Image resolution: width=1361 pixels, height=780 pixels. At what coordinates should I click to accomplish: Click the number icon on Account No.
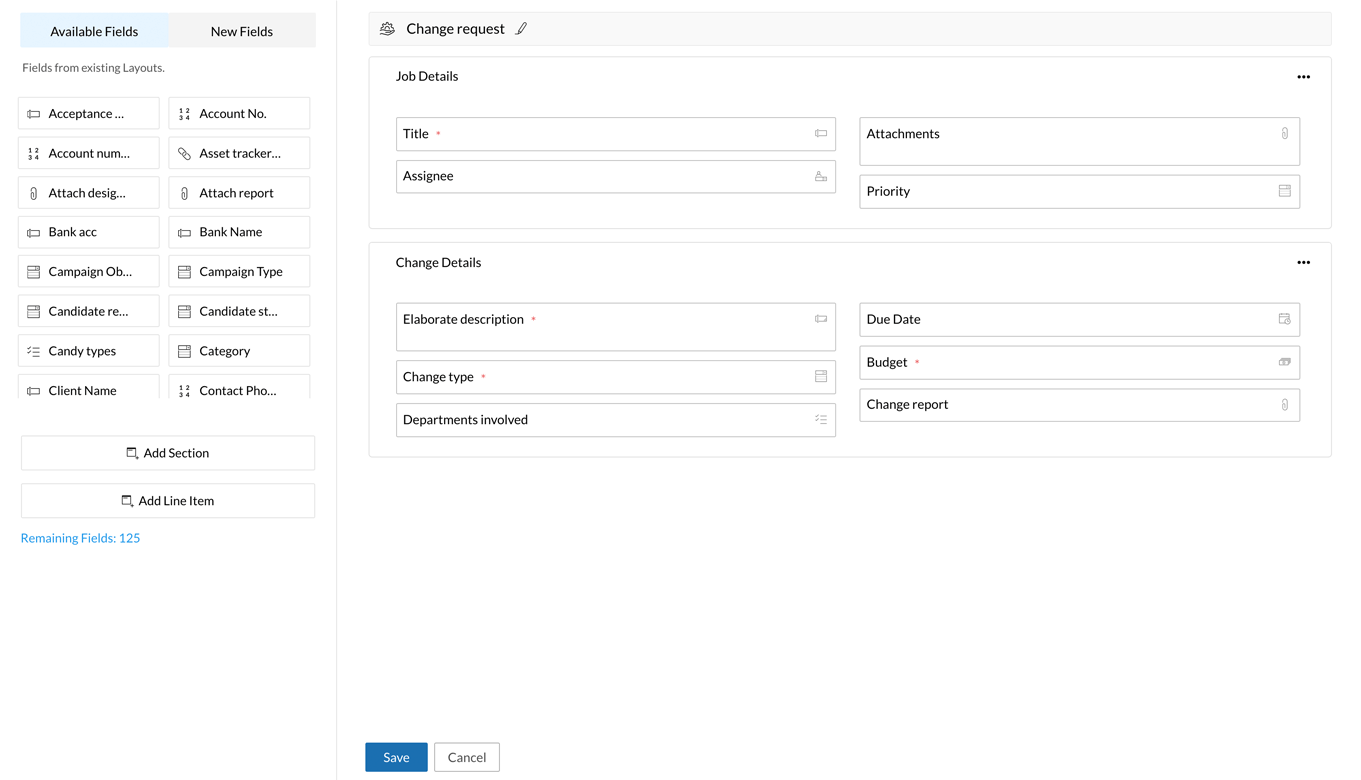pyautogui.click(x=184, y=114)
